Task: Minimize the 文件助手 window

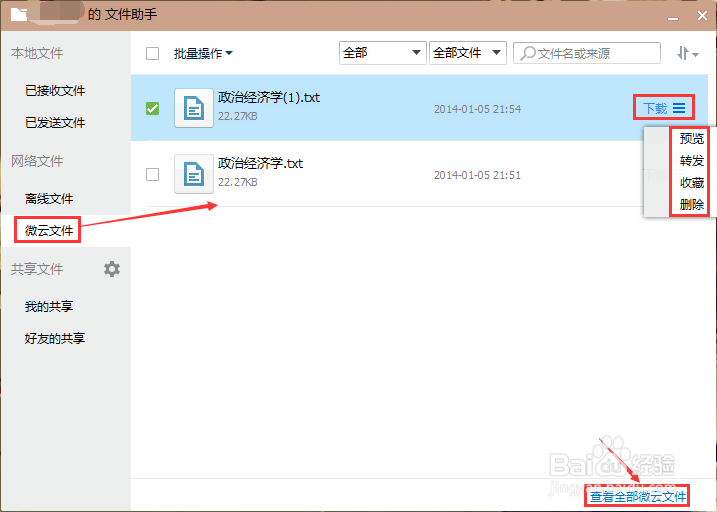Action: coord(673,16)
